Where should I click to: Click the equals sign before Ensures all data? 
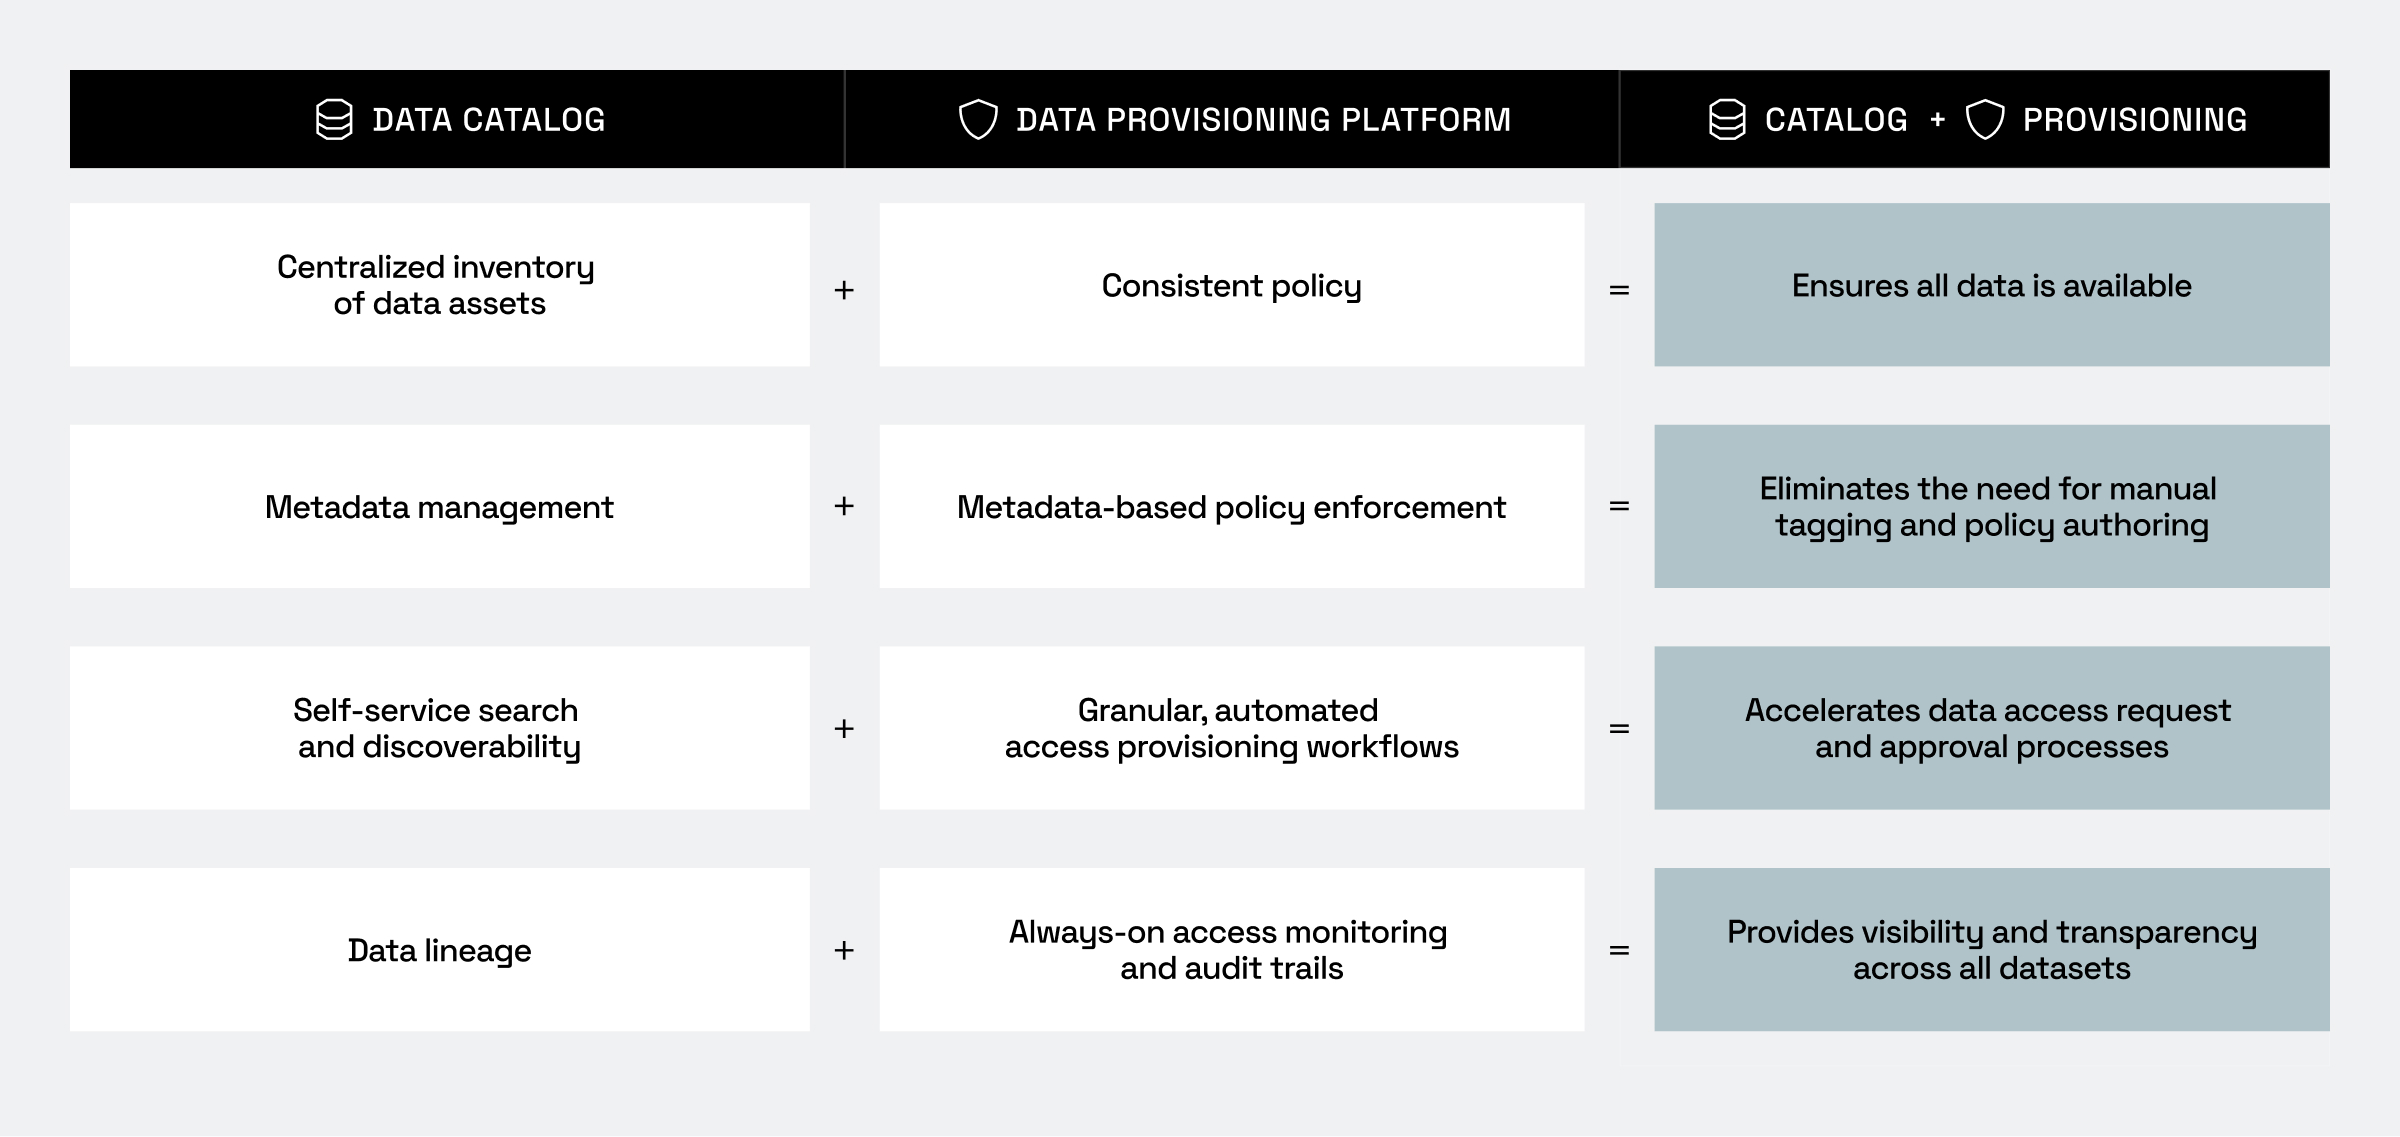coord(1619,290)
